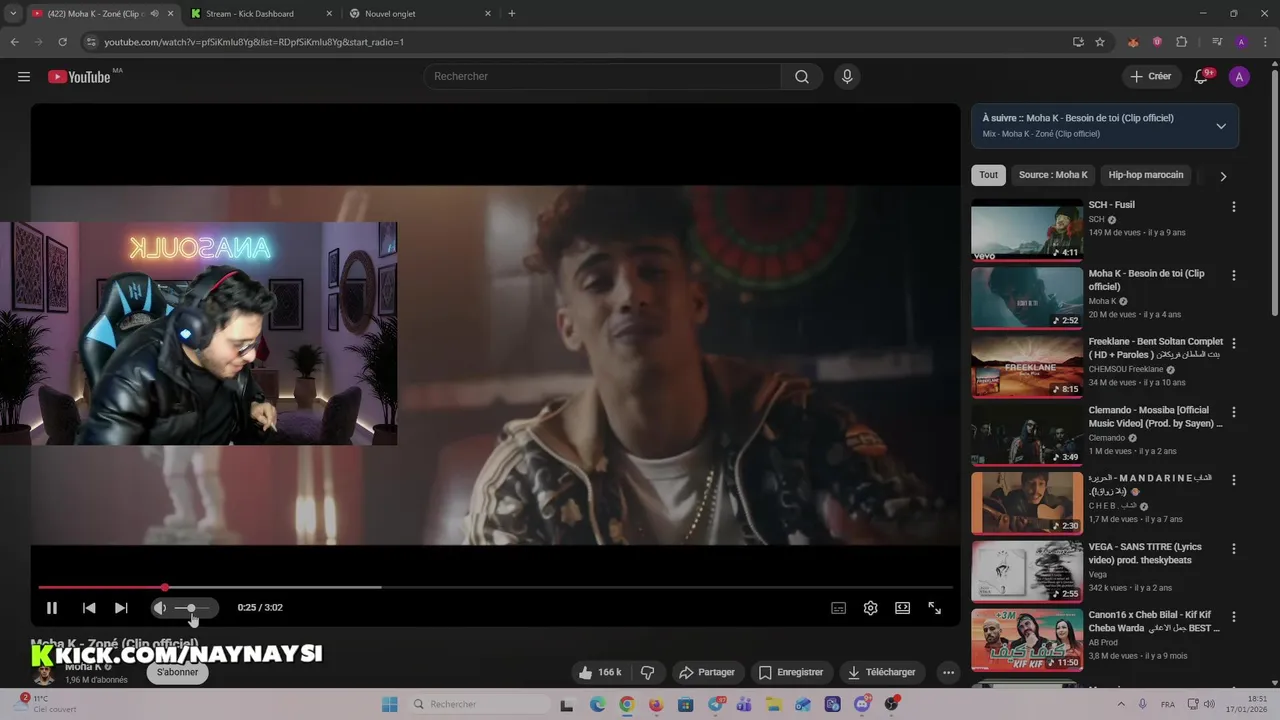Open Clemando - Mossiba video title
The height and width of the screenshot is (720, 1280).
tap(1155, 417)
